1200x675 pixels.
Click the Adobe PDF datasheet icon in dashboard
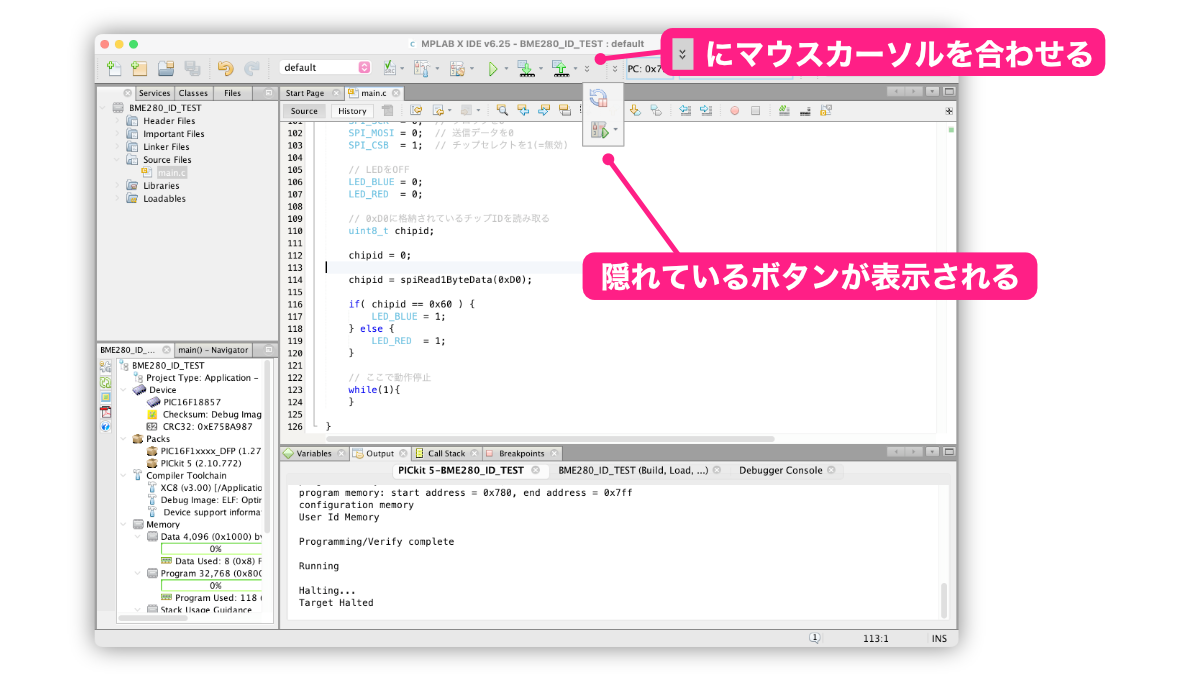pyautogui.click(x=105, y=412)
